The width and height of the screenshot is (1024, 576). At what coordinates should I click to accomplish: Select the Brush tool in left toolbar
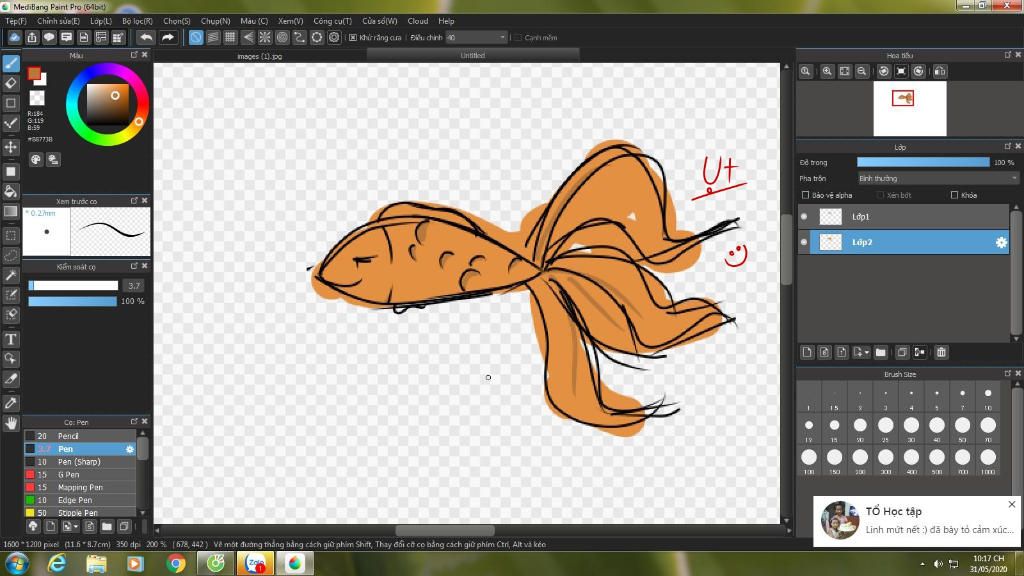click(11, 63)
